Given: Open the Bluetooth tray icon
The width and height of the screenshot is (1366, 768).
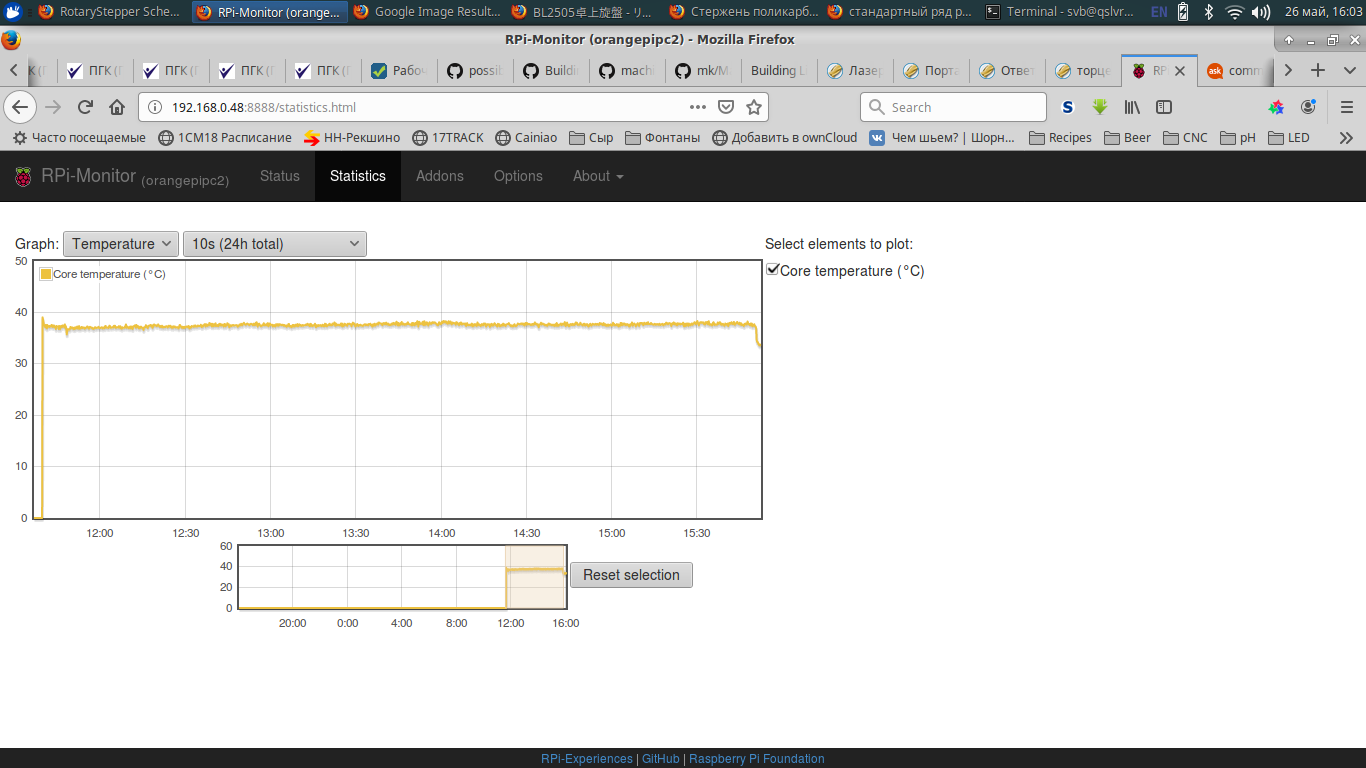Looking at the screenshot, I should point(1208,12).
